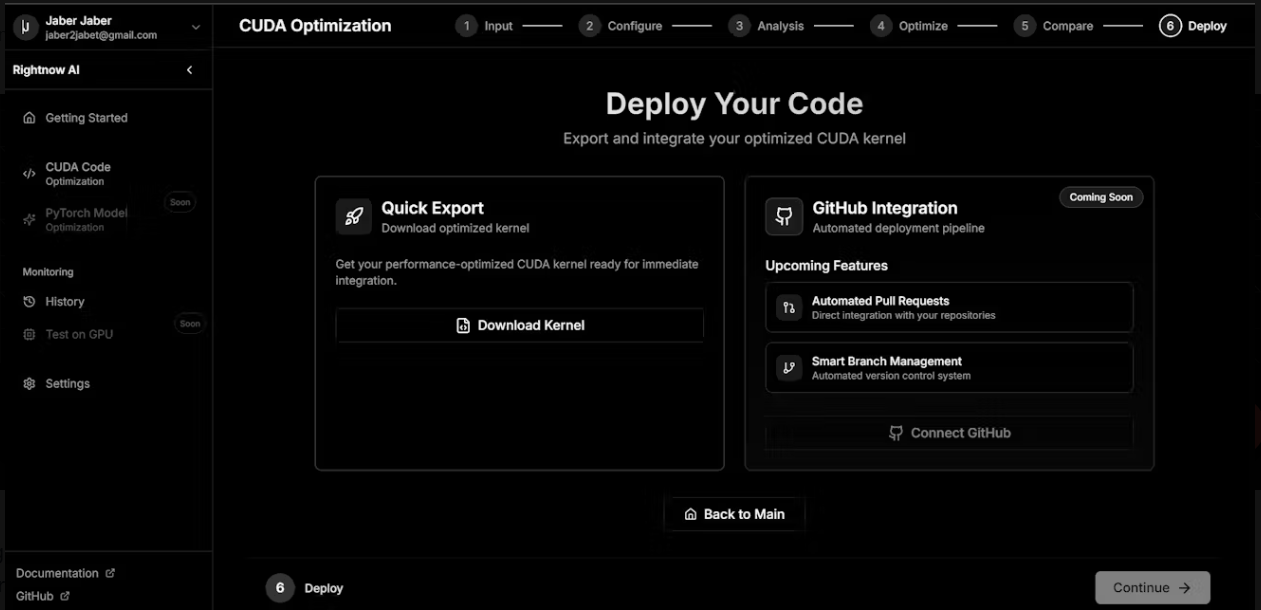This screenshot has width=1261, height=610.
Task: Click the PyTorch Model sparkle icon
Action: (x=29, y=220)
